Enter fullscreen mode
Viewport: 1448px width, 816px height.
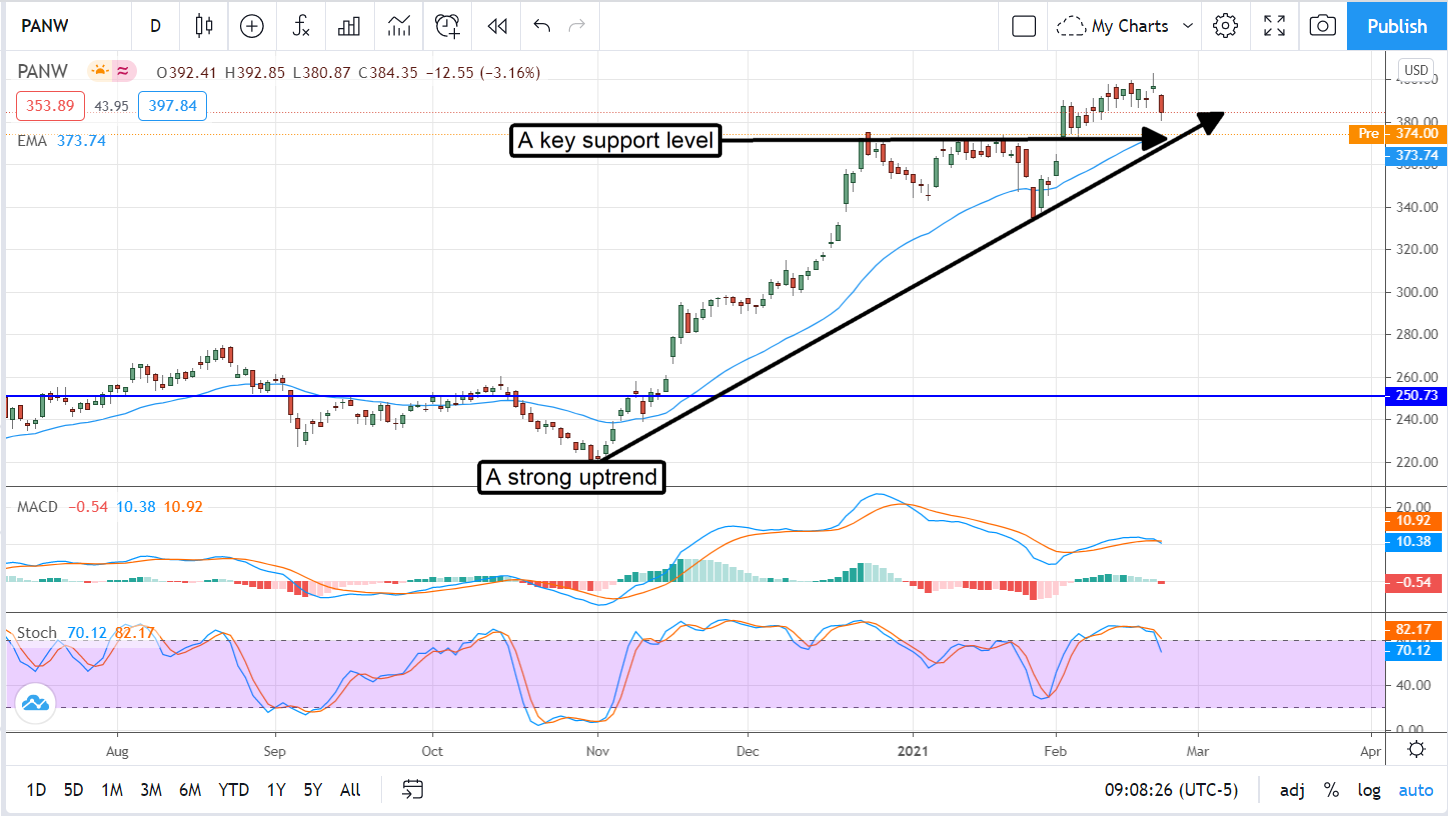pyautogui.click(x=1274, y=26)
